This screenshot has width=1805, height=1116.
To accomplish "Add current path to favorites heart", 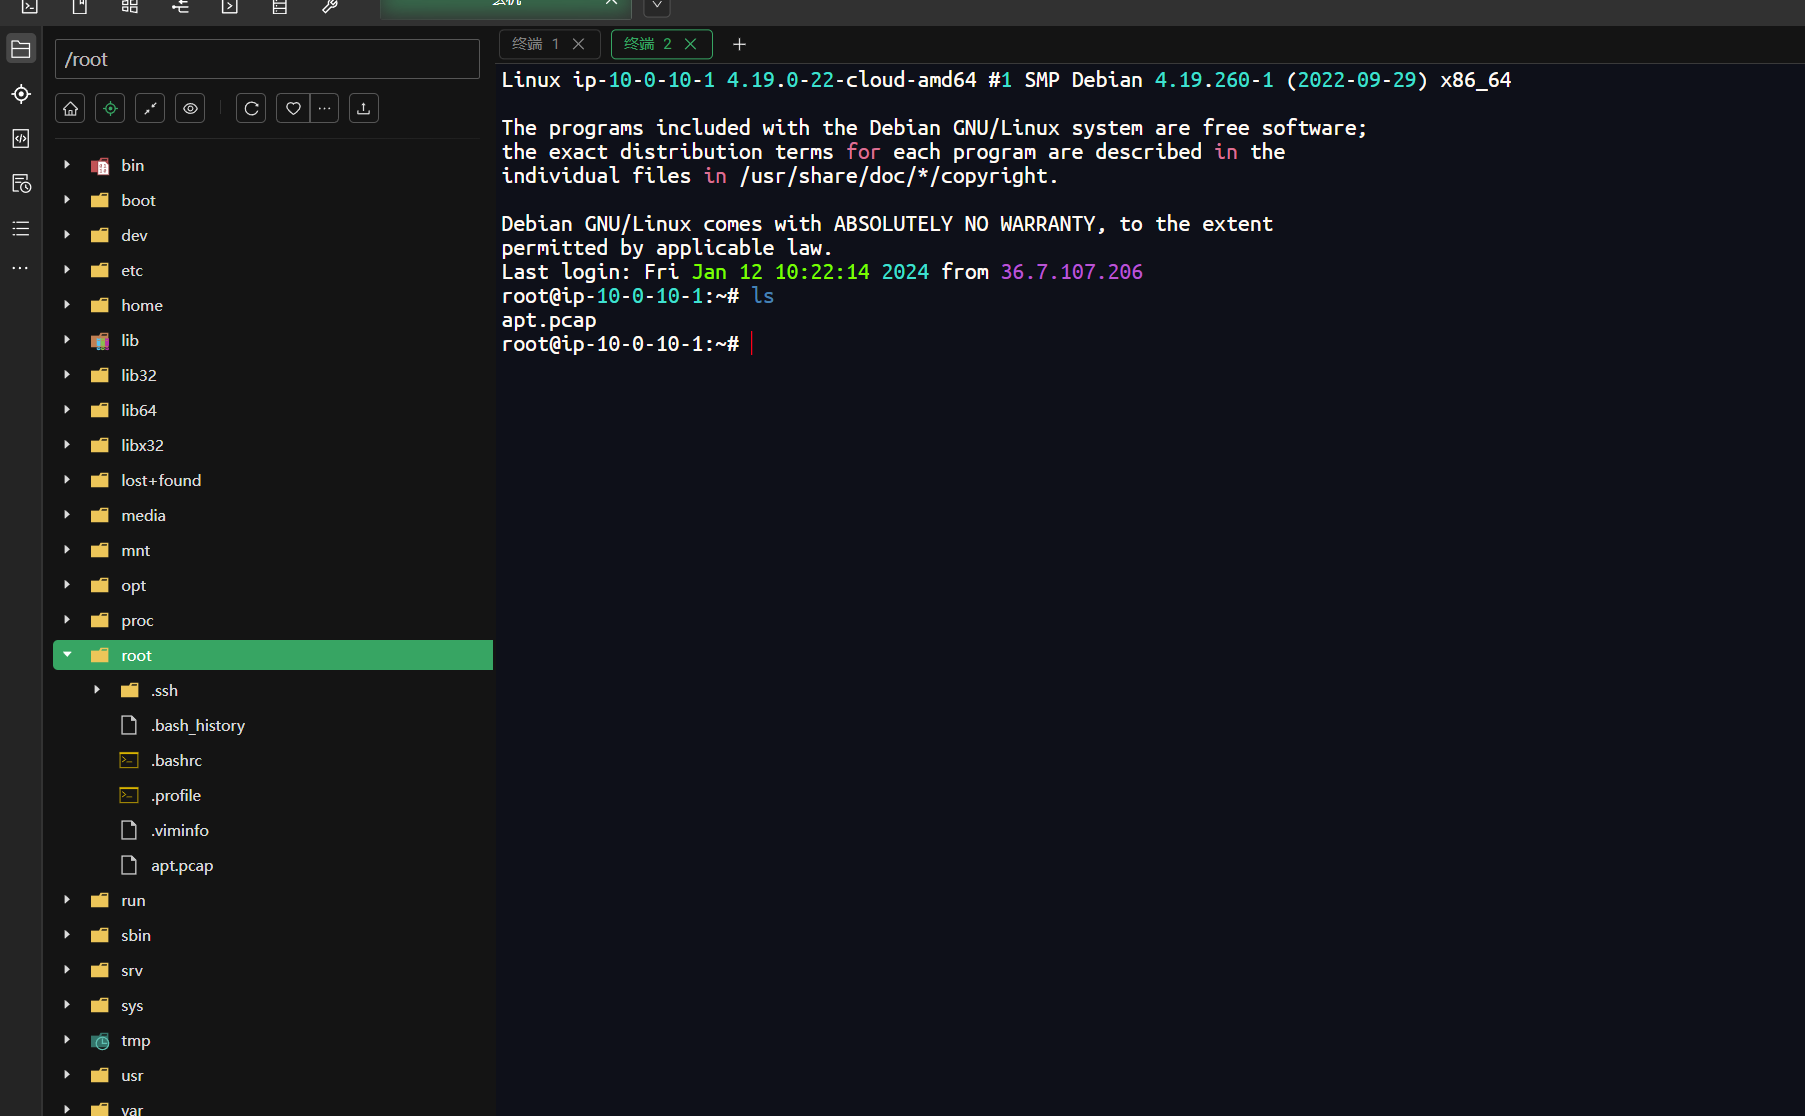I will 293,108.
